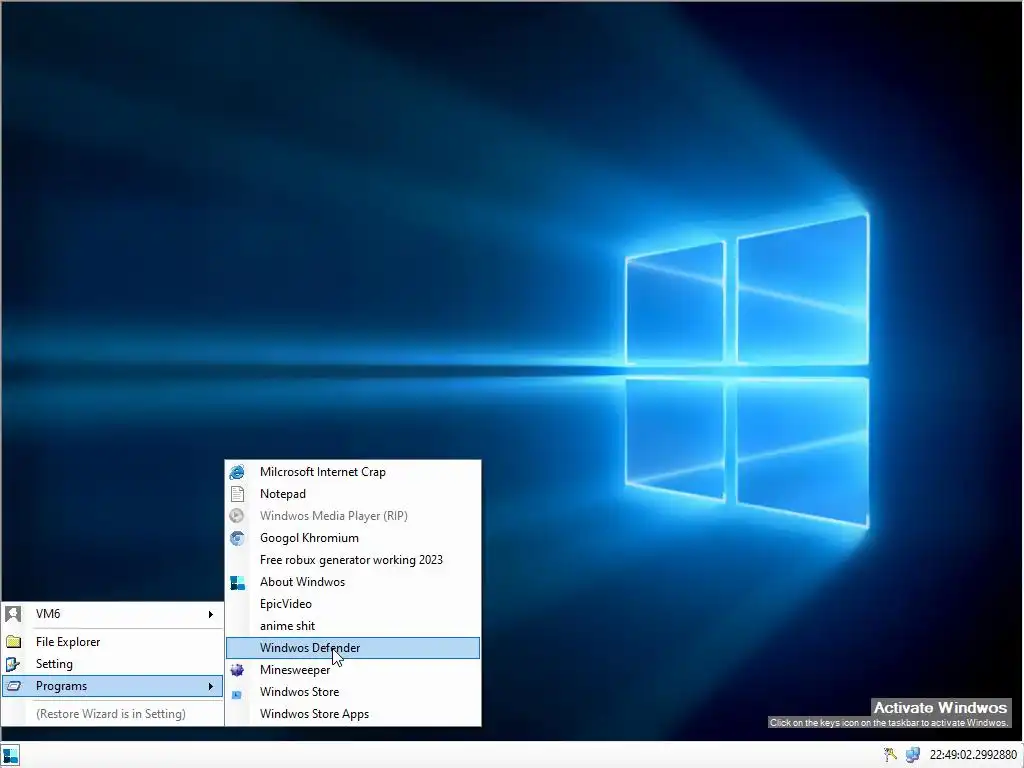1024x768 pixels.
Task: Click the greyed-out Media Player icon
Action: 237,516
